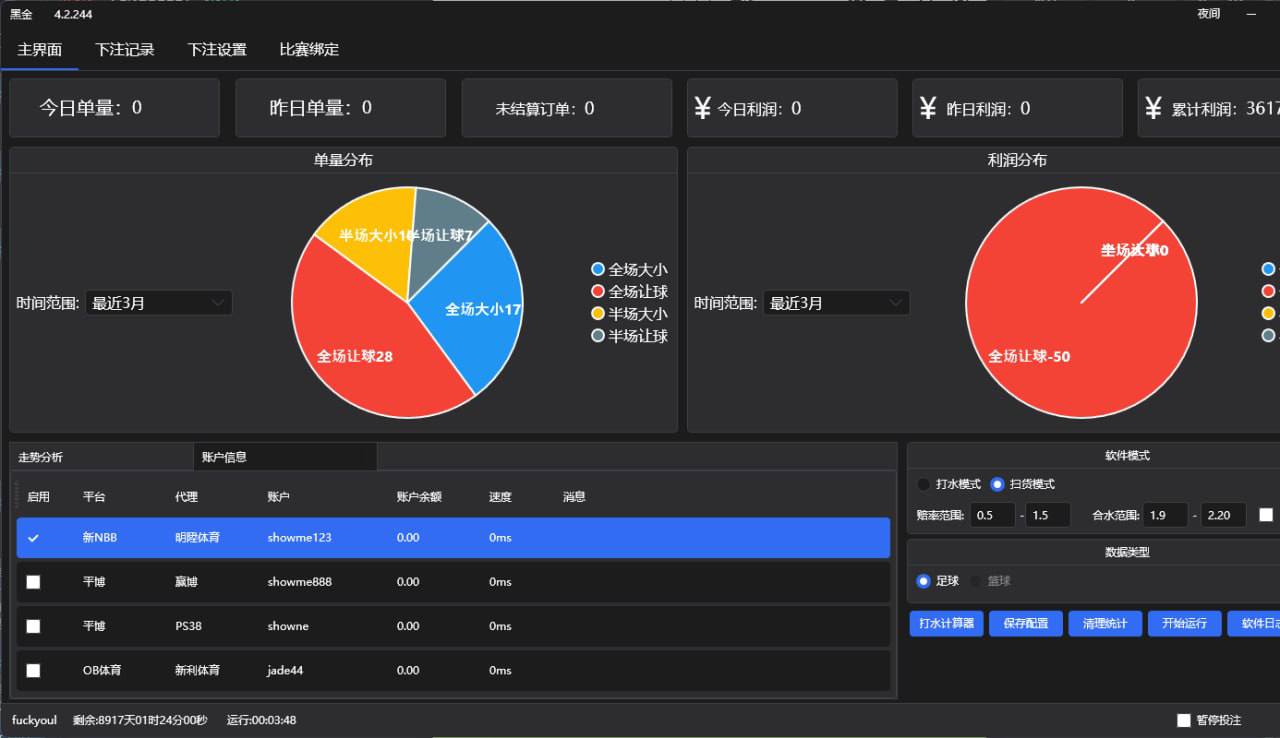
Task: Enable the showme888 account checkbox
Action: tap(33, 582)
